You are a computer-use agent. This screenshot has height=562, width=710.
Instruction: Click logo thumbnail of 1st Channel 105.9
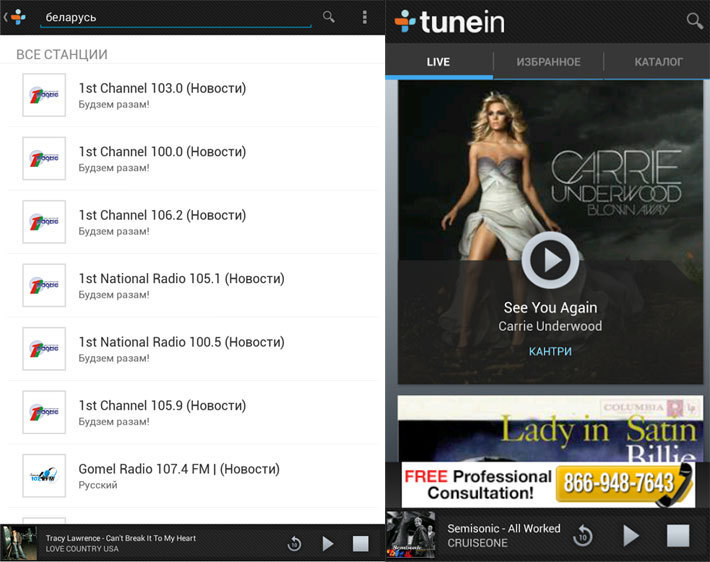[44, 412]
